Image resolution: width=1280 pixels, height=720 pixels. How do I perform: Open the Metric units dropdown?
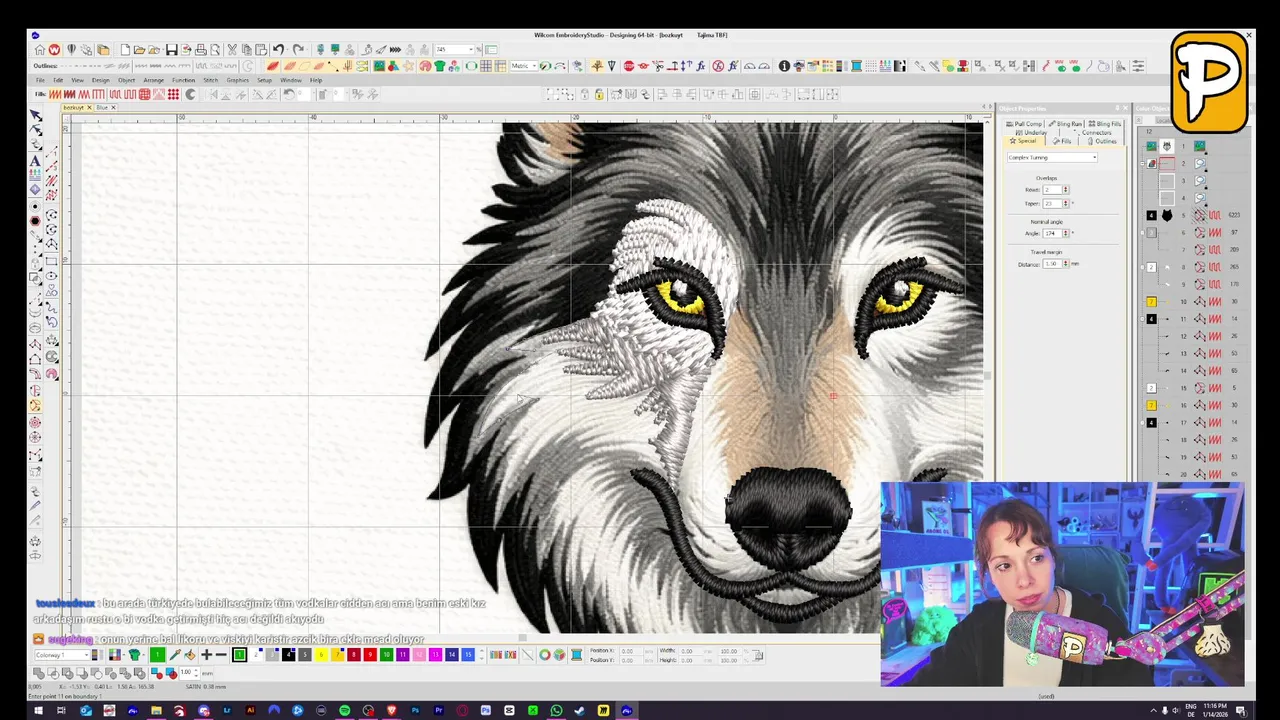click(x=533, y=66)
